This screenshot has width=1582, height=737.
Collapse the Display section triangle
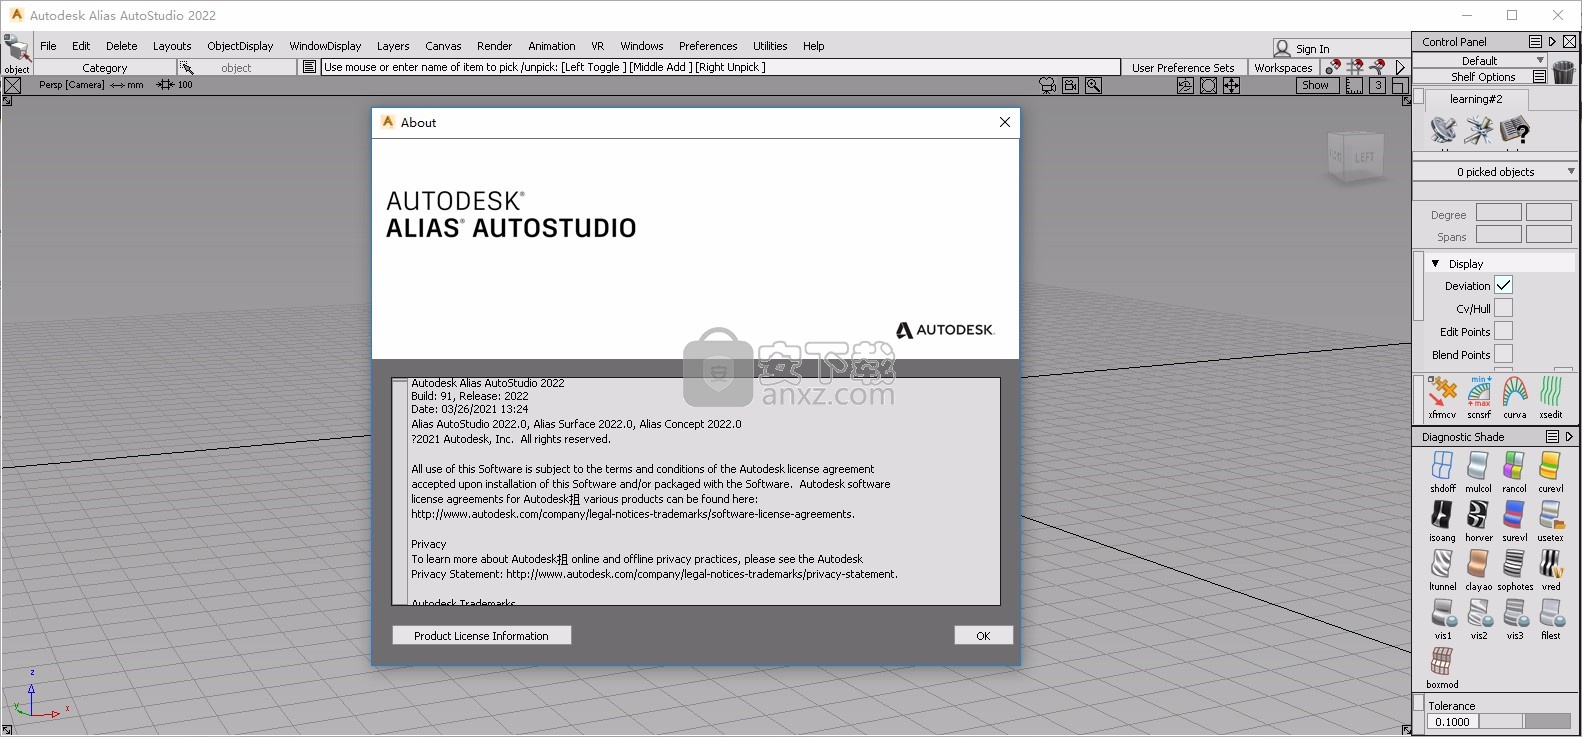pyautogui.click(x=1436, y=264)
